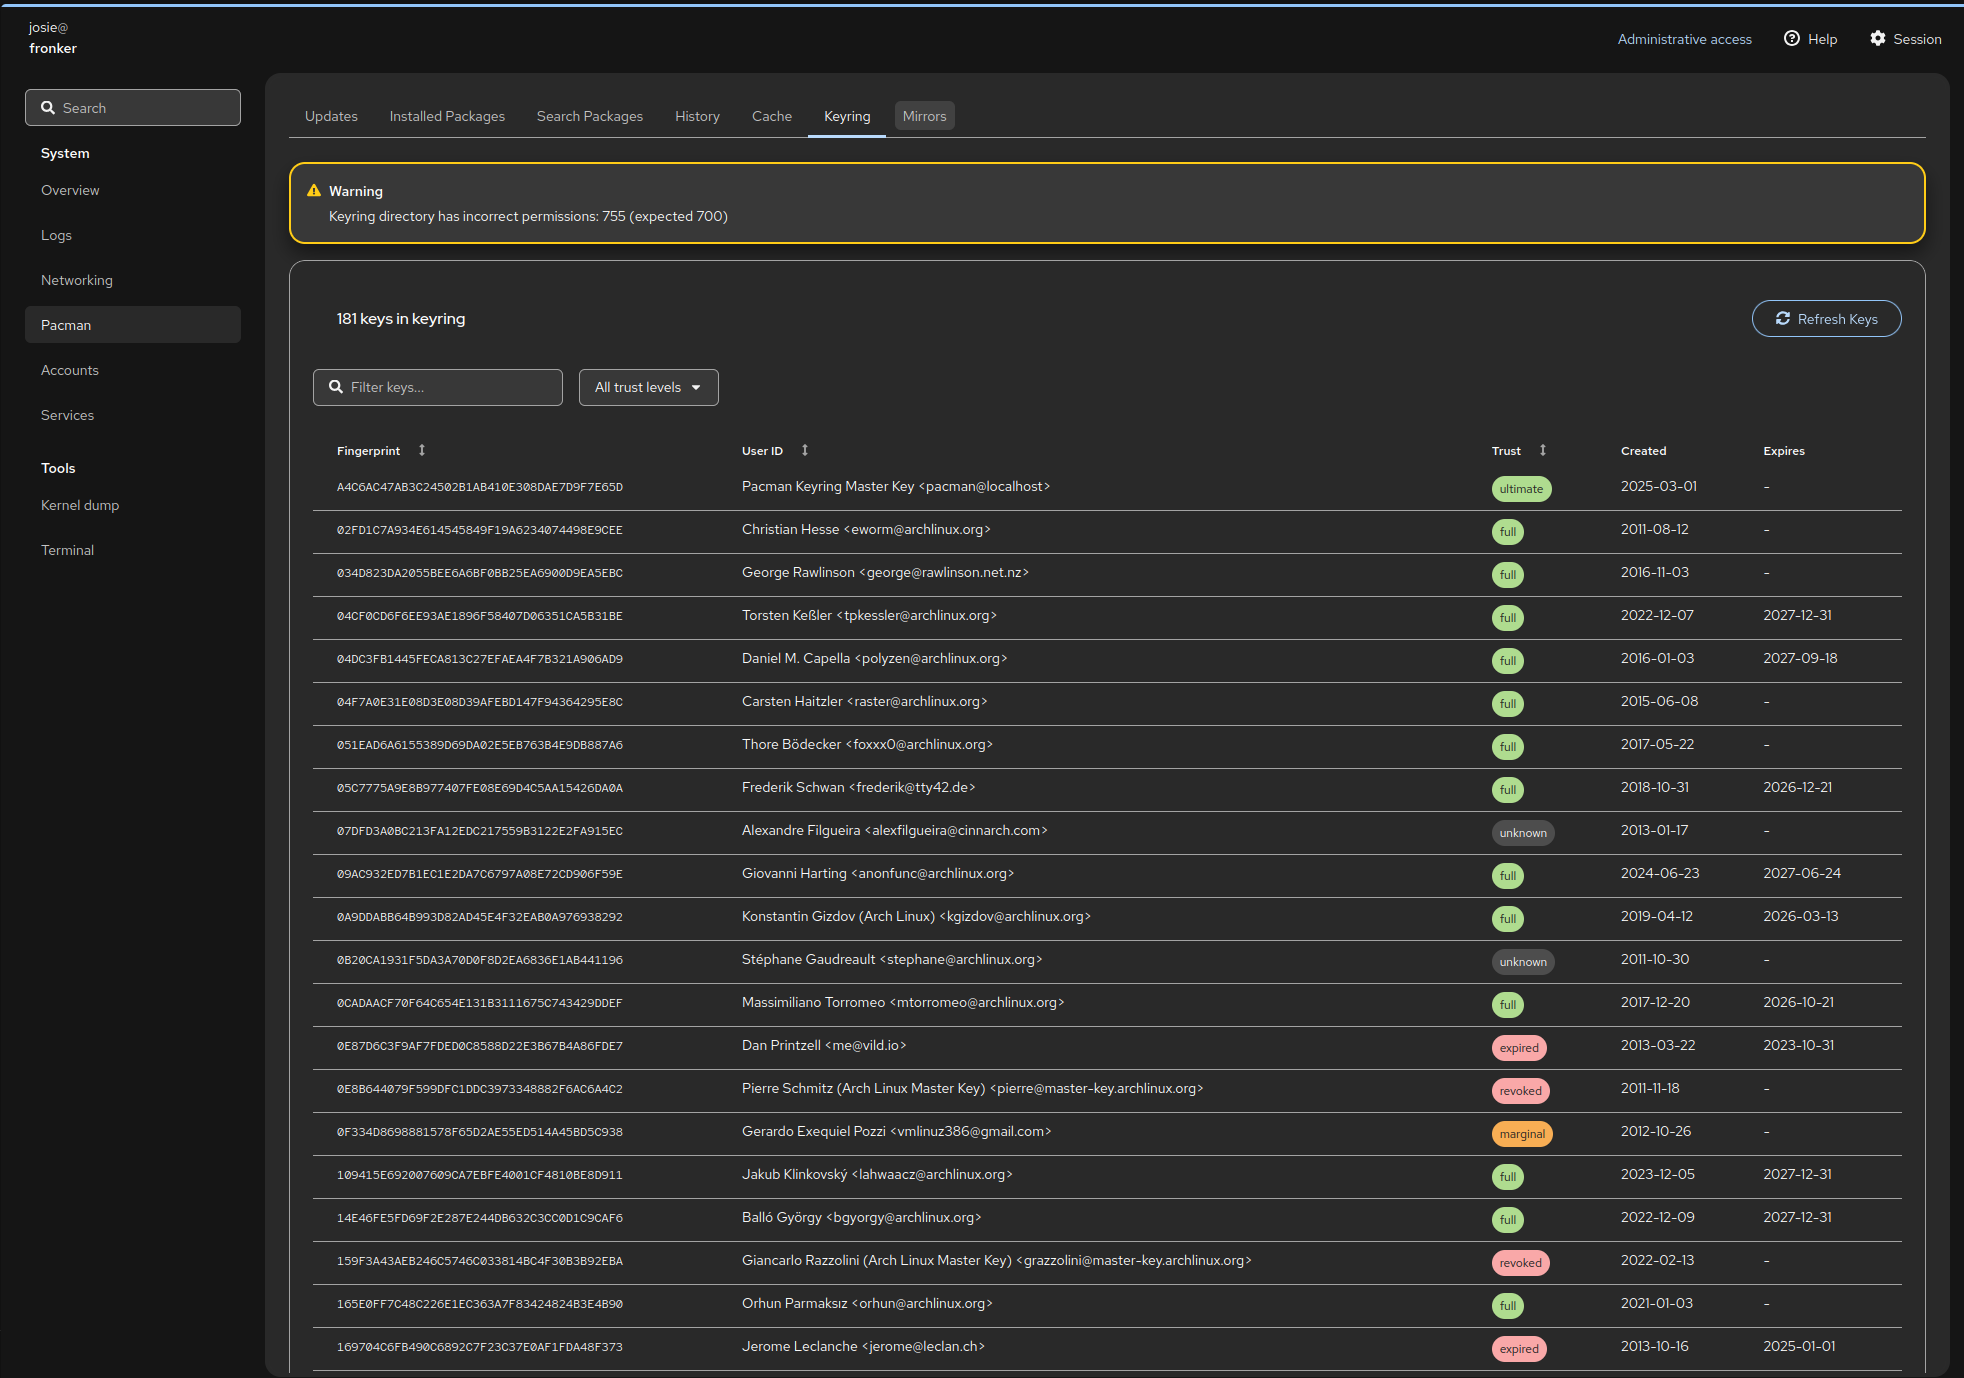
Task: Open Services in the sidebar
Action: tap(67, 415)
